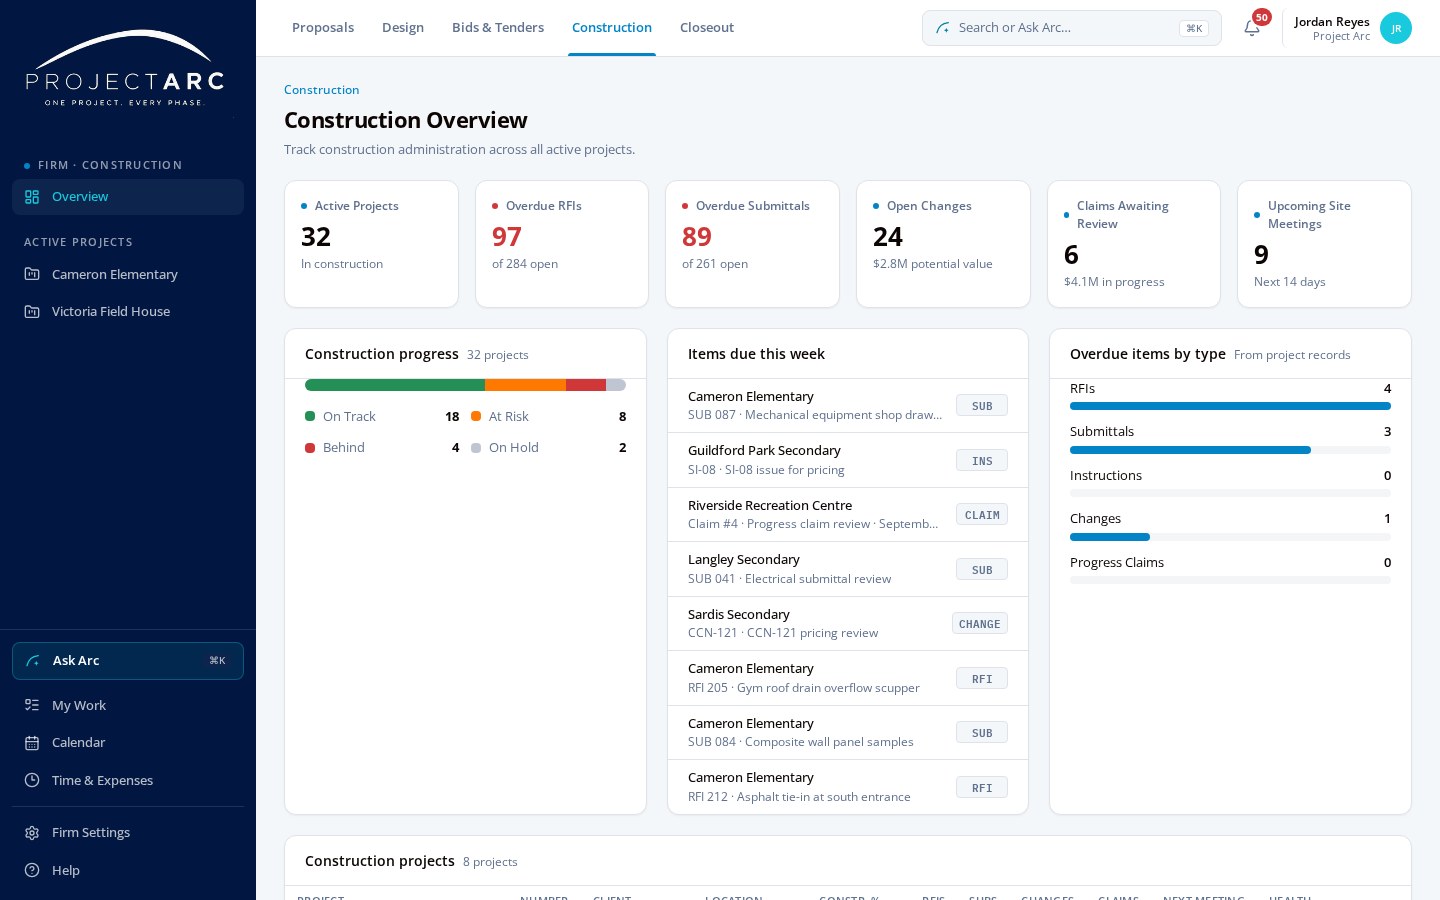1440x900 pixels.
Task: Open SUB 084 Composite wall panel item
Action: pos(848,733)
